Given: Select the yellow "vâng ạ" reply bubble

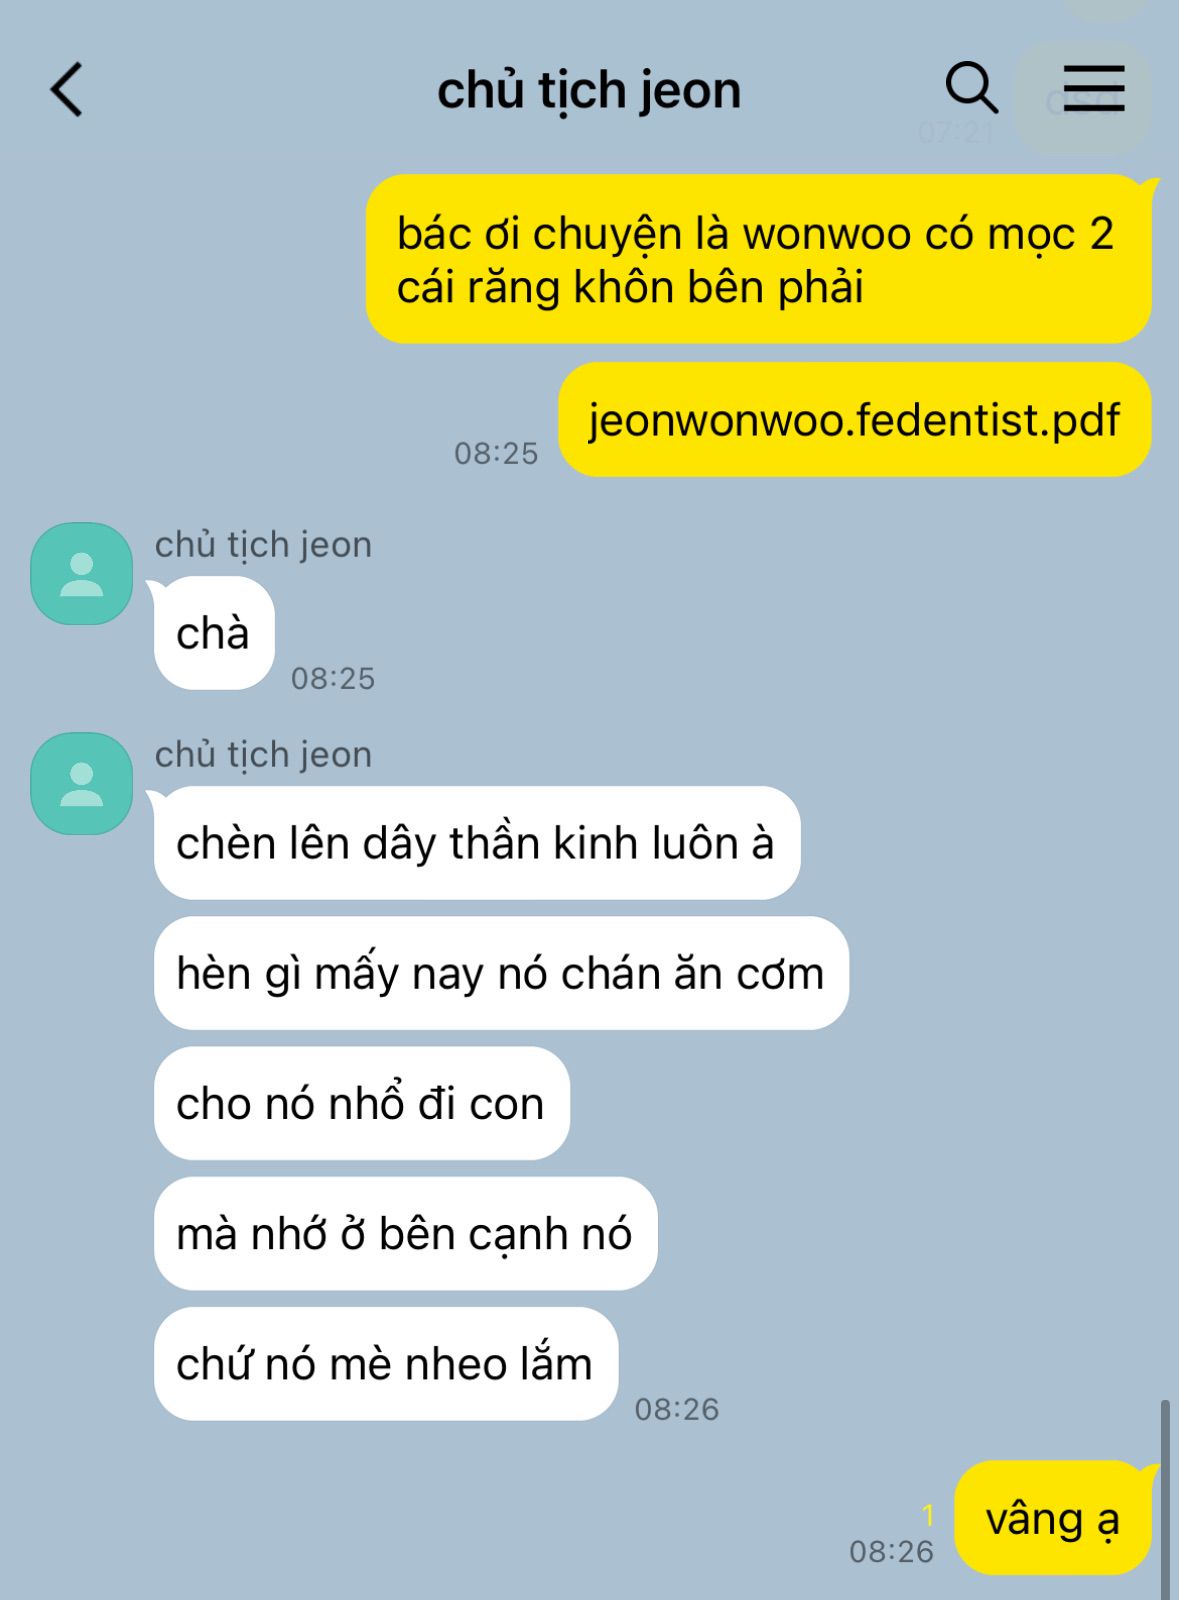Looking at the screenshot, I should point(1053,1518).
